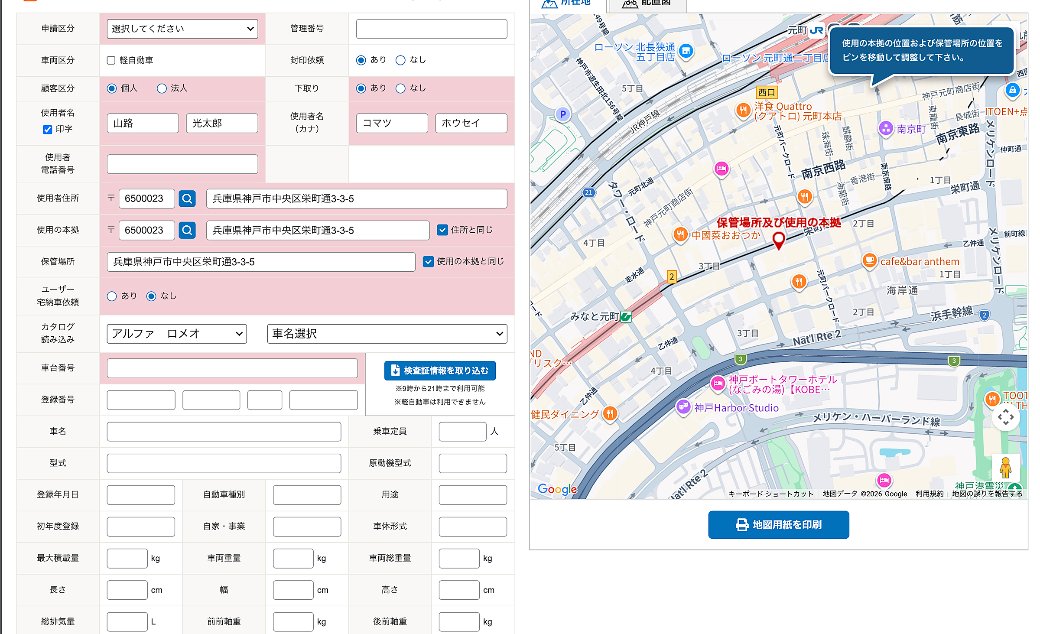The width and height of the screenshot is (1040, 634).
Task: Click 地図の誤りを報告する link
Action: tap(986, 493)
